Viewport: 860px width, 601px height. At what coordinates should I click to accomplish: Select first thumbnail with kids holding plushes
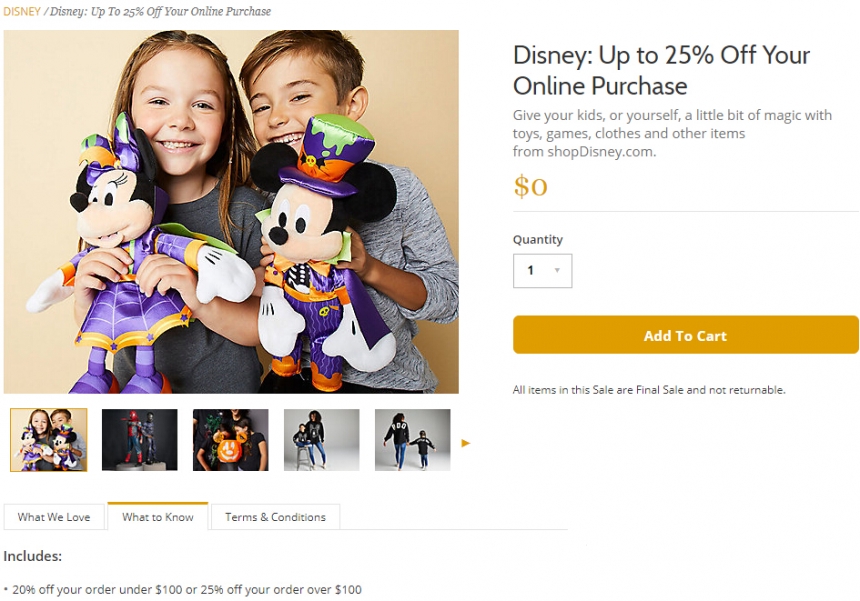click(x=48, y=439)
